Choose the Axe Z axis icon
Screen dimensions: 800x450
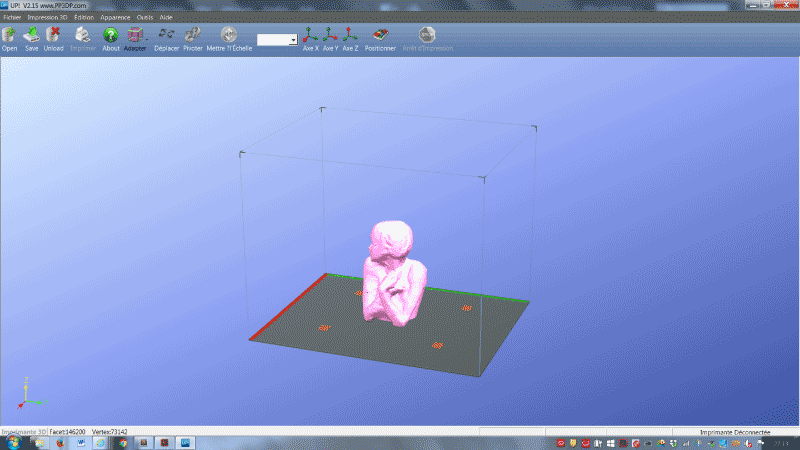tap(350, 35)
